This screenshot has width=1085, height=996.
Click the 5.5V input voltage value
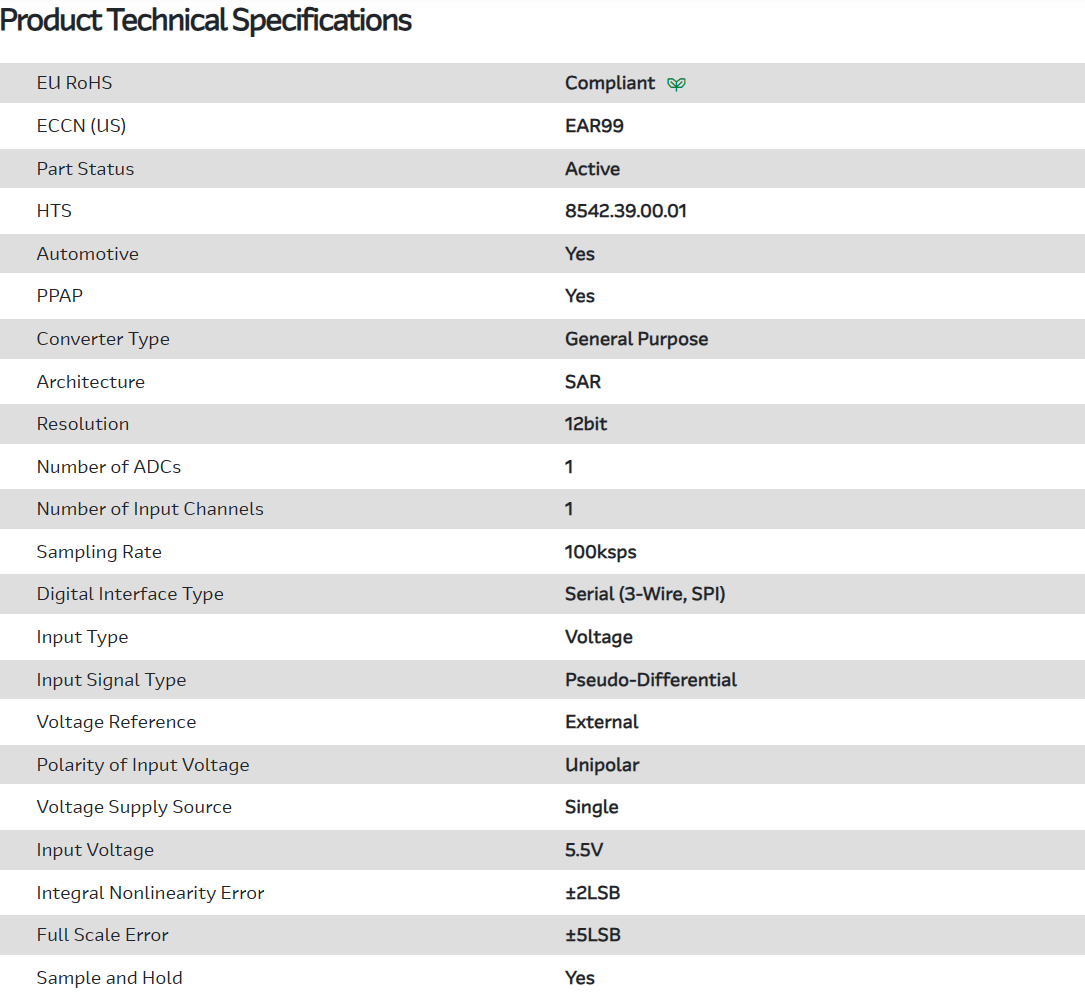[x=584, y=850]
